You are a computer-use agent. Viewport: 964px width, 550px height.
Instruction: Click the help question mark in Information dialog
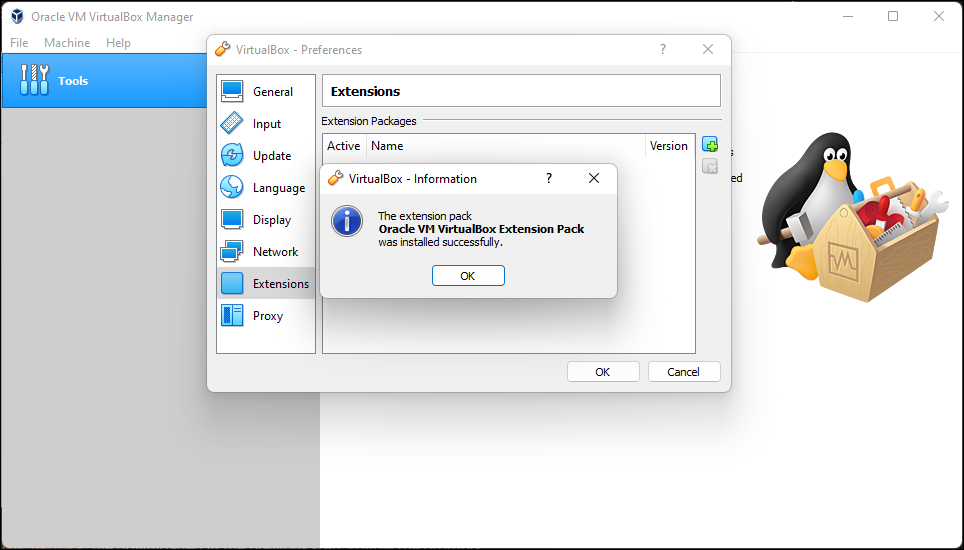(x=548, y=178)
